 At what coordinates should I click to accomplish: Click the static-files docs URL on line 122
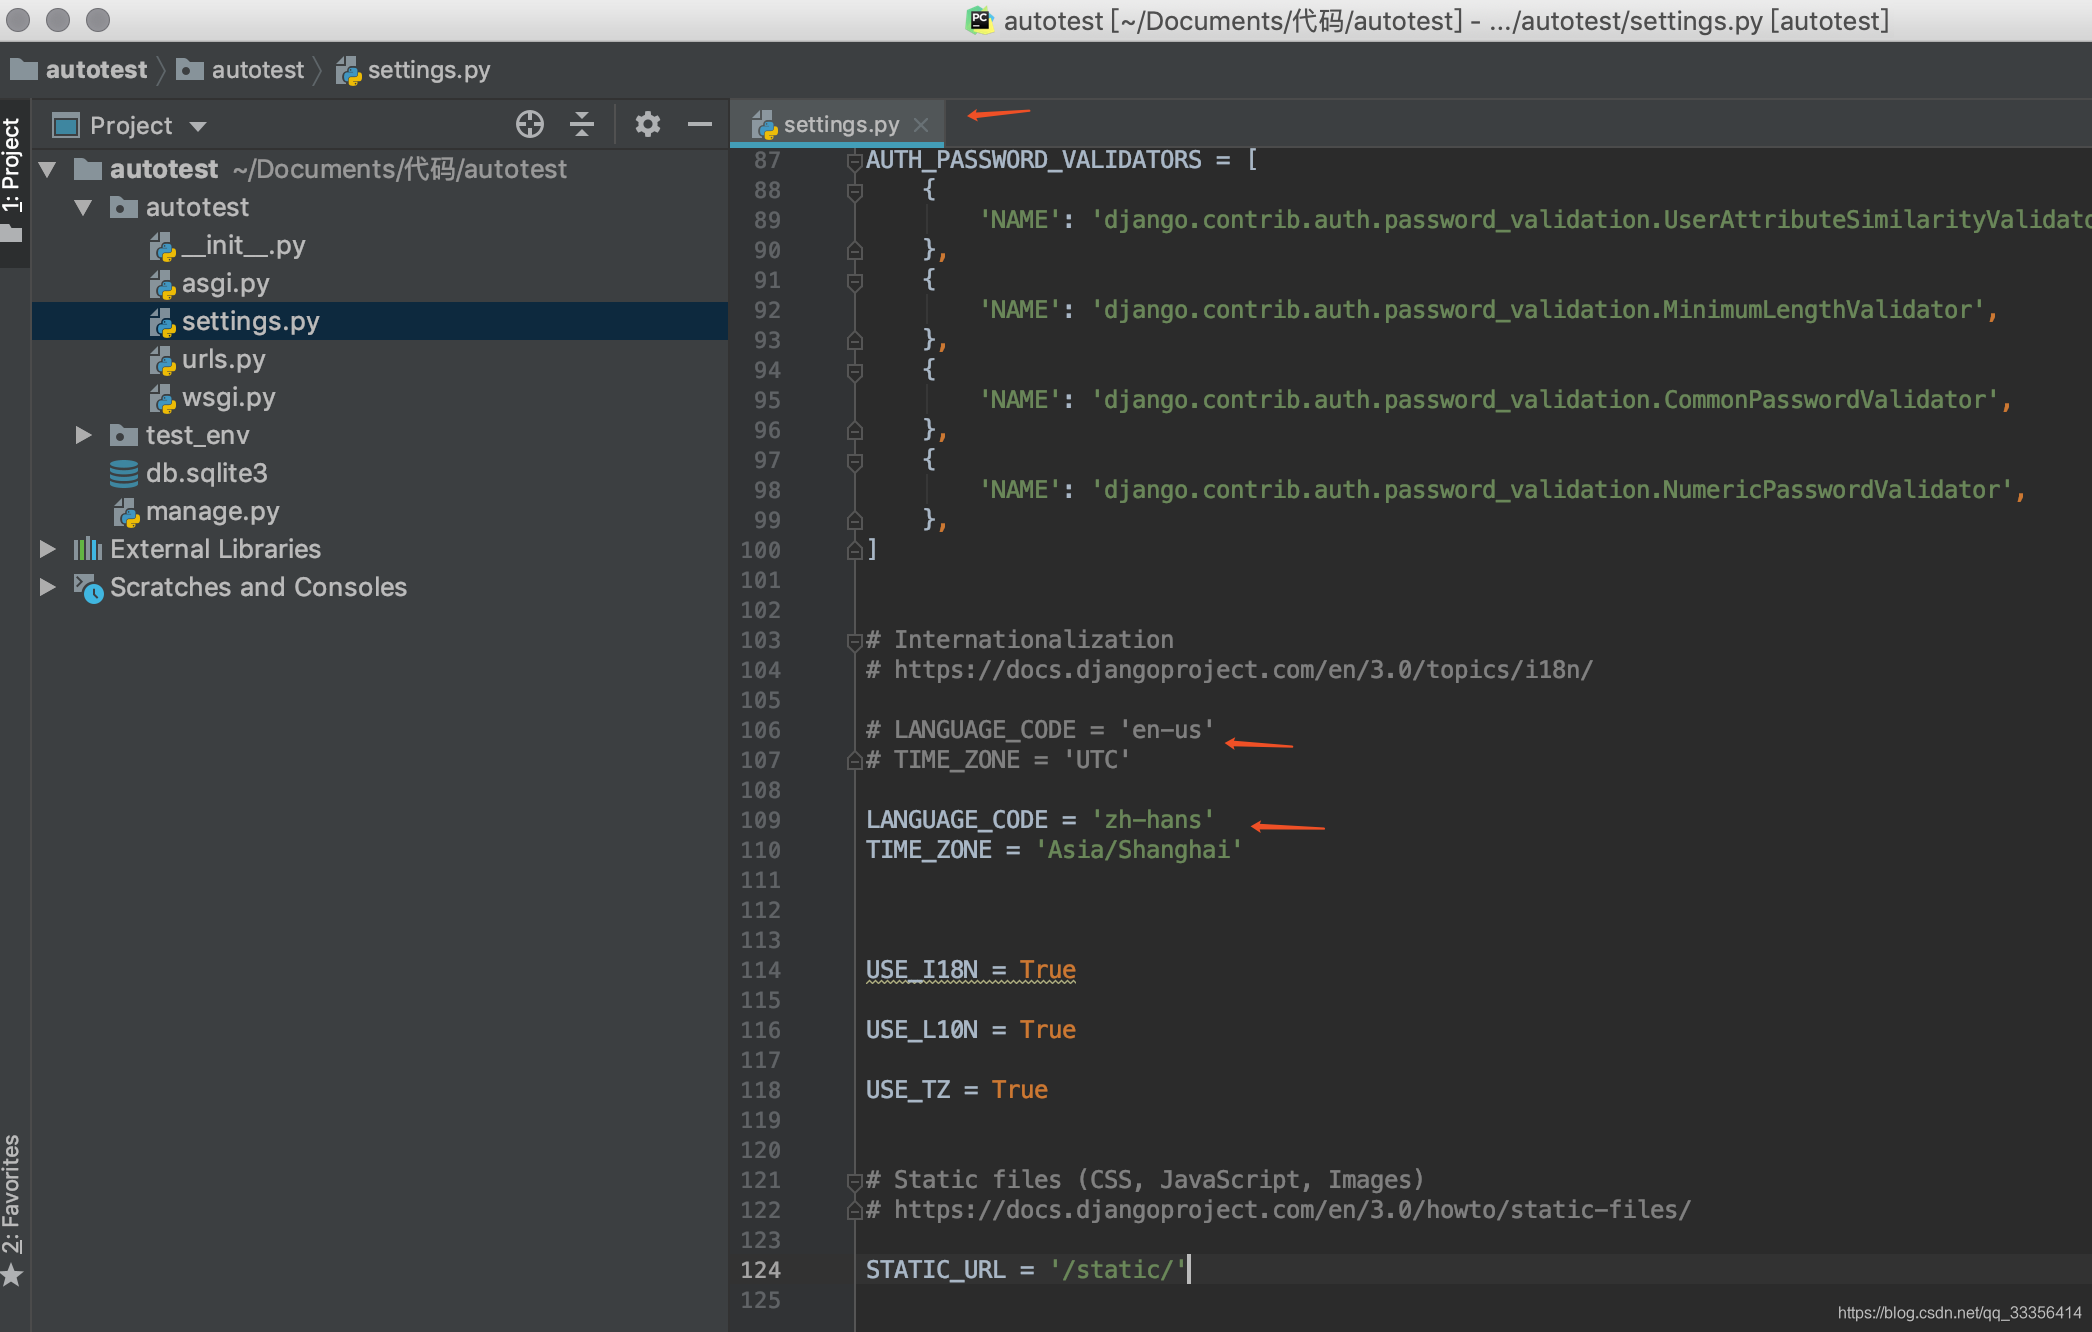coord(1279,1210)
